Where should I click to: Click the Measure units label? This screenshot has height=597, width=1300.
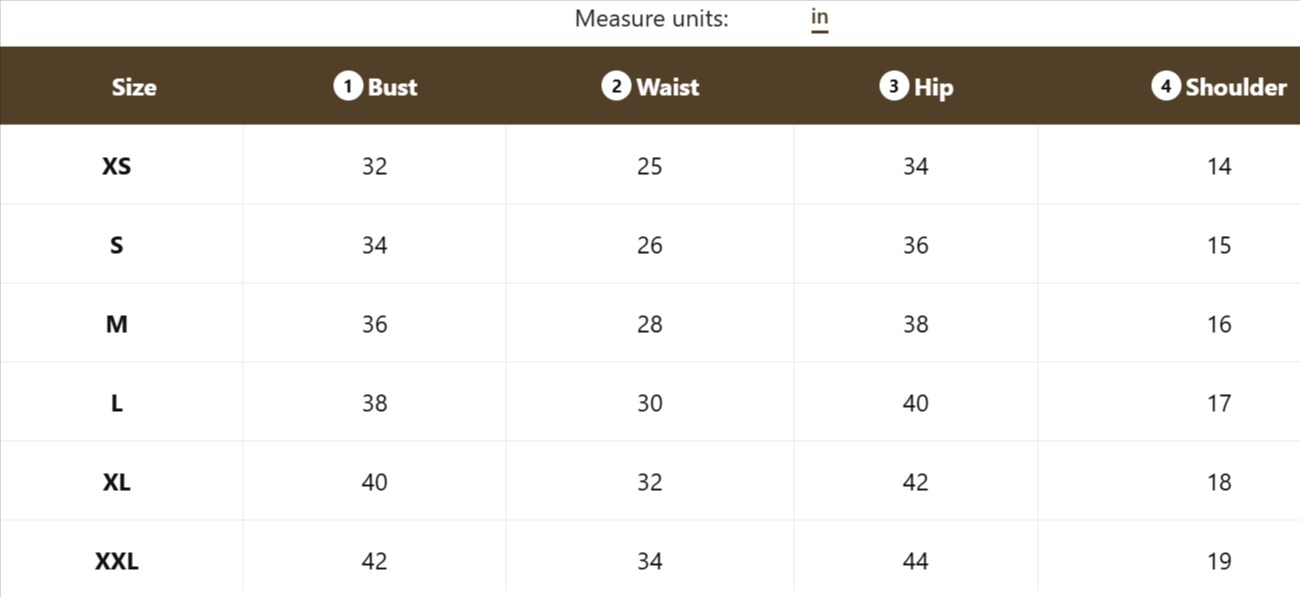point(651,19)
